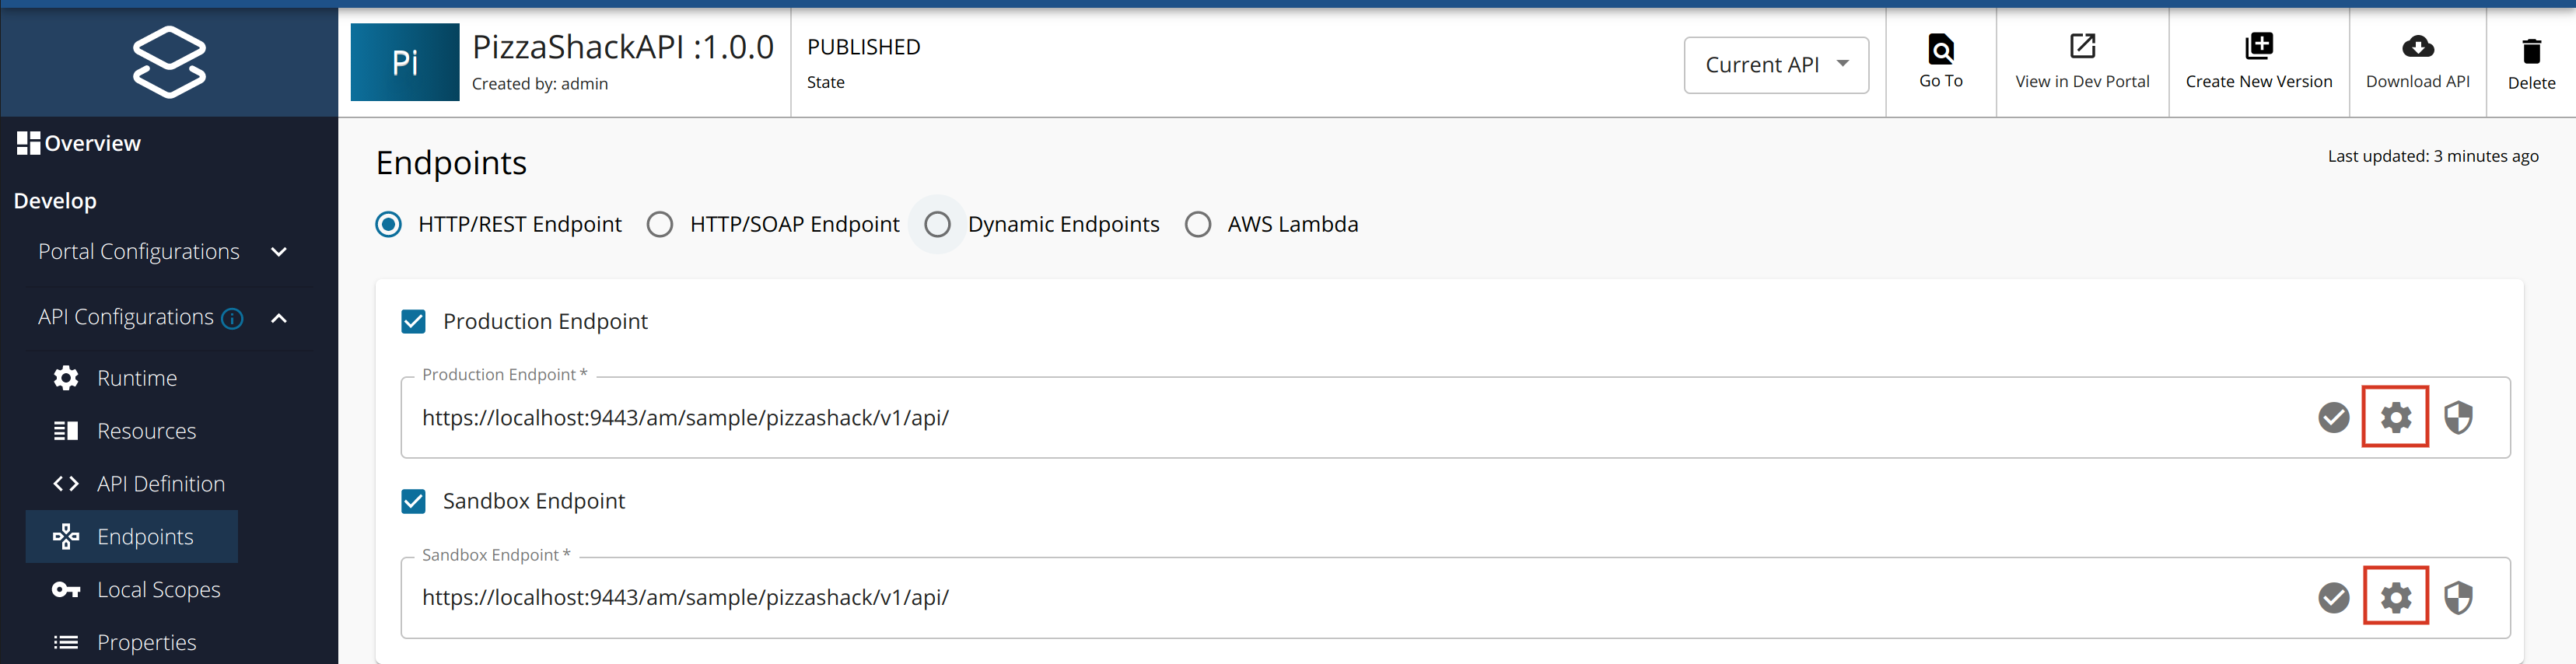The image size is (2576, 664).
Task: Click the Download API cloud icon
Action: pyautogui.click(x=2417, y=47)
